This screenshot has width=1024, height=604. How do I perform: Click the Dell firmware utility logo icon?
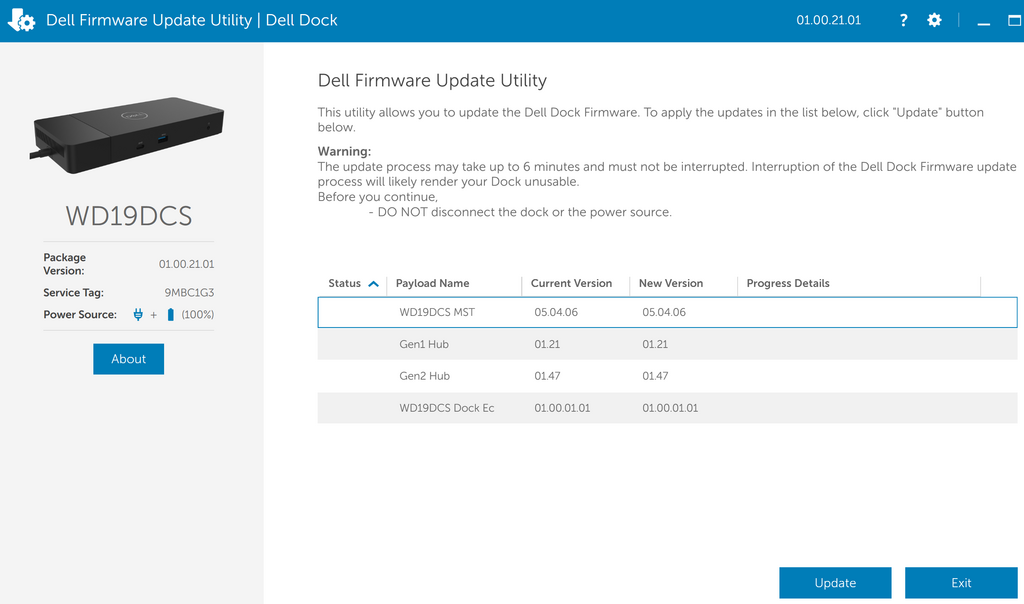22,20
